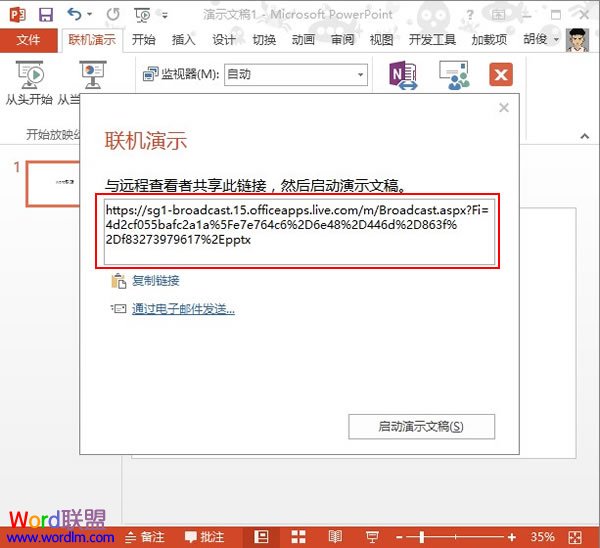Open the 设计 ribbon tab
Image resolution: width=600 pixels, height=548 pixels.
pos(224,39)
